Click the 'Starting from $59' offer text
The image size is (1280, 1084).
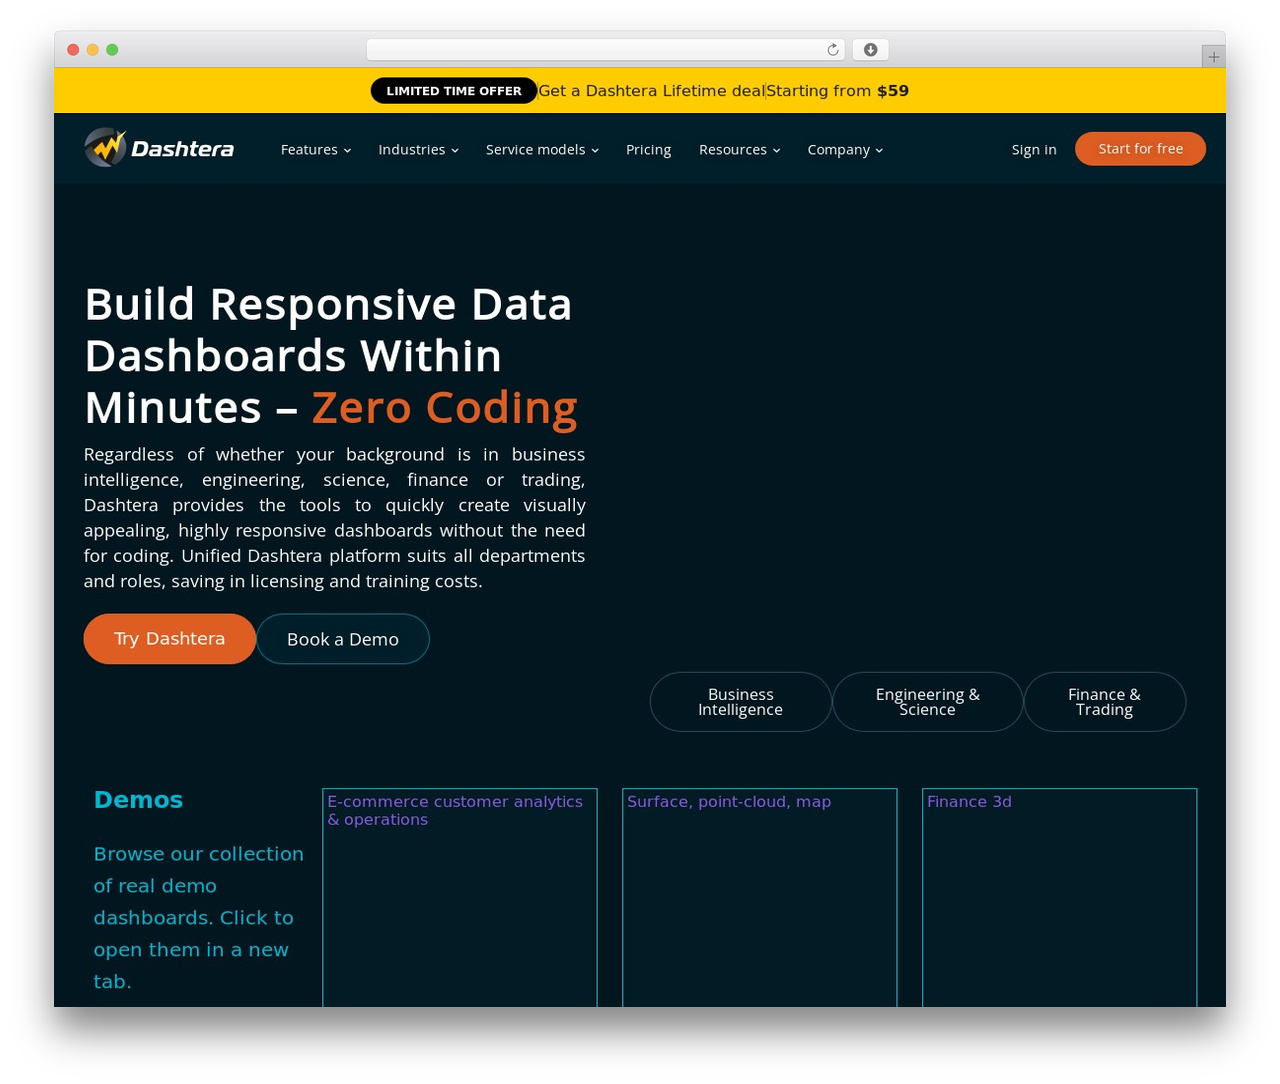(x=838, y=91)
